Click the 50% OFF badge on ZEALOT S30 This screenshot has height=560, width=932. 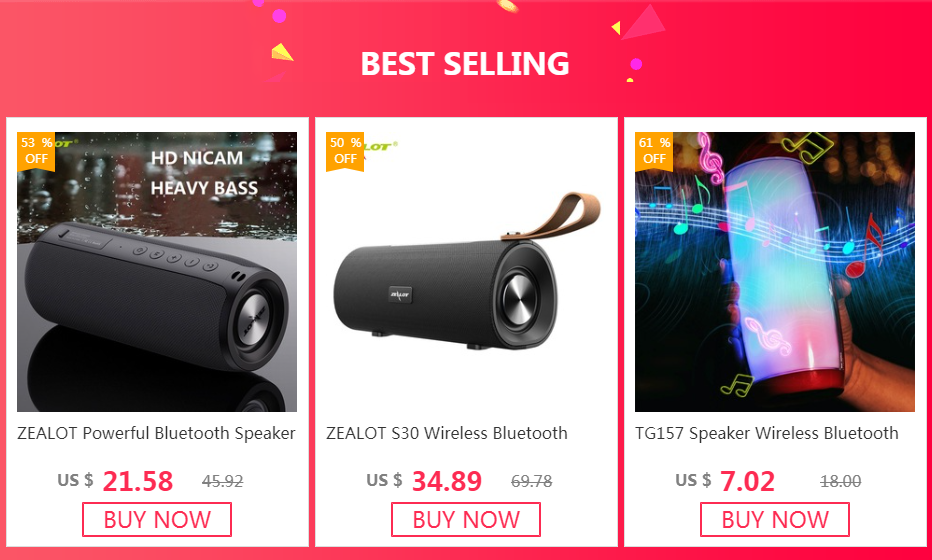(x=345, y=152)
